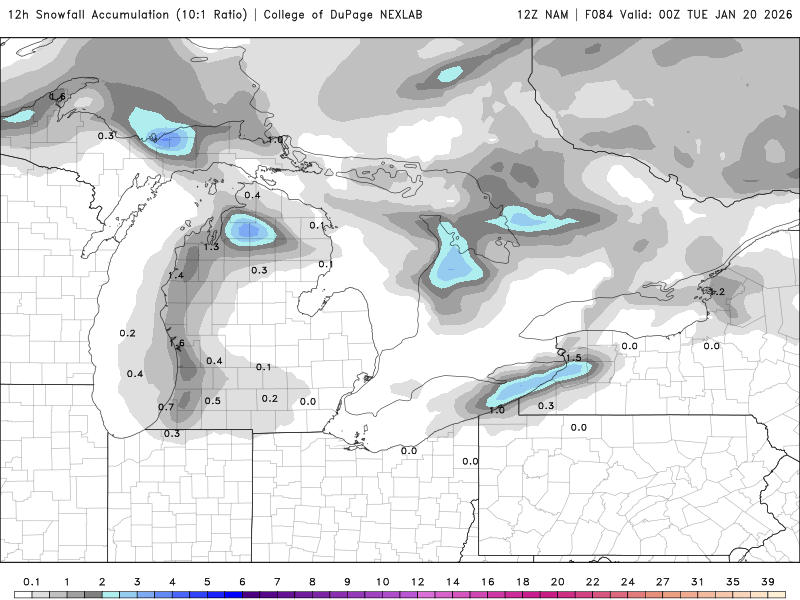800x600 pixels.
Task: Click the 'F084 Valid: 00Z TUE JAN 20 2026' text
Action: [688, 15]
